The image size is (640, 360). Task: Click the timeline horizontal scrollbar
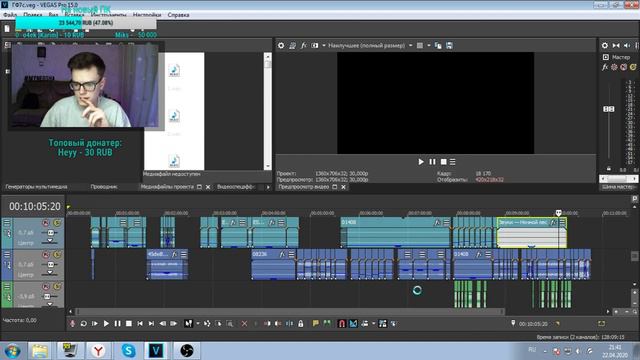pyautogui.click(x=290, y=311)
